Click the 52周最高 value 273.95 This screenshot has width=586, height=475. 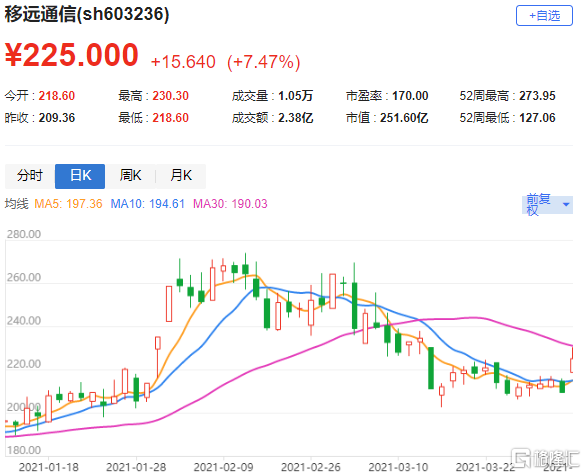click(537, 96)
